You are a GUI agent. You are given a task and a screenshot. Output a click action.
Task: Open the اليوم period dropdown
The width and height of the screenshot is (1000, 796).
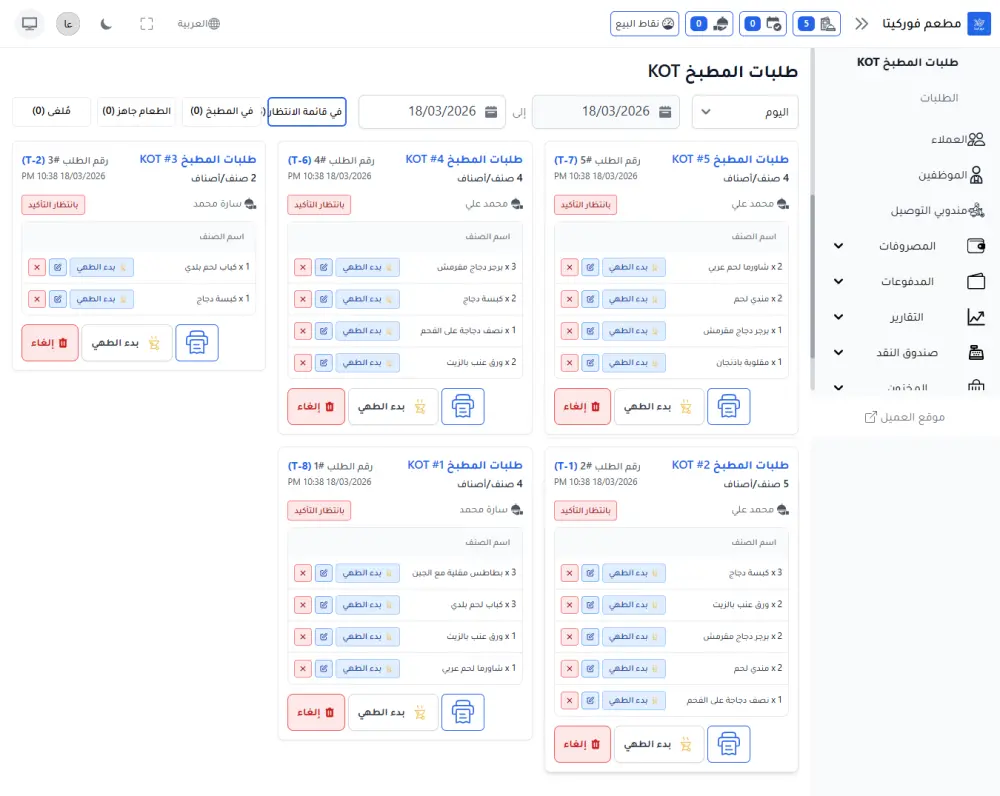click(745, 111)
